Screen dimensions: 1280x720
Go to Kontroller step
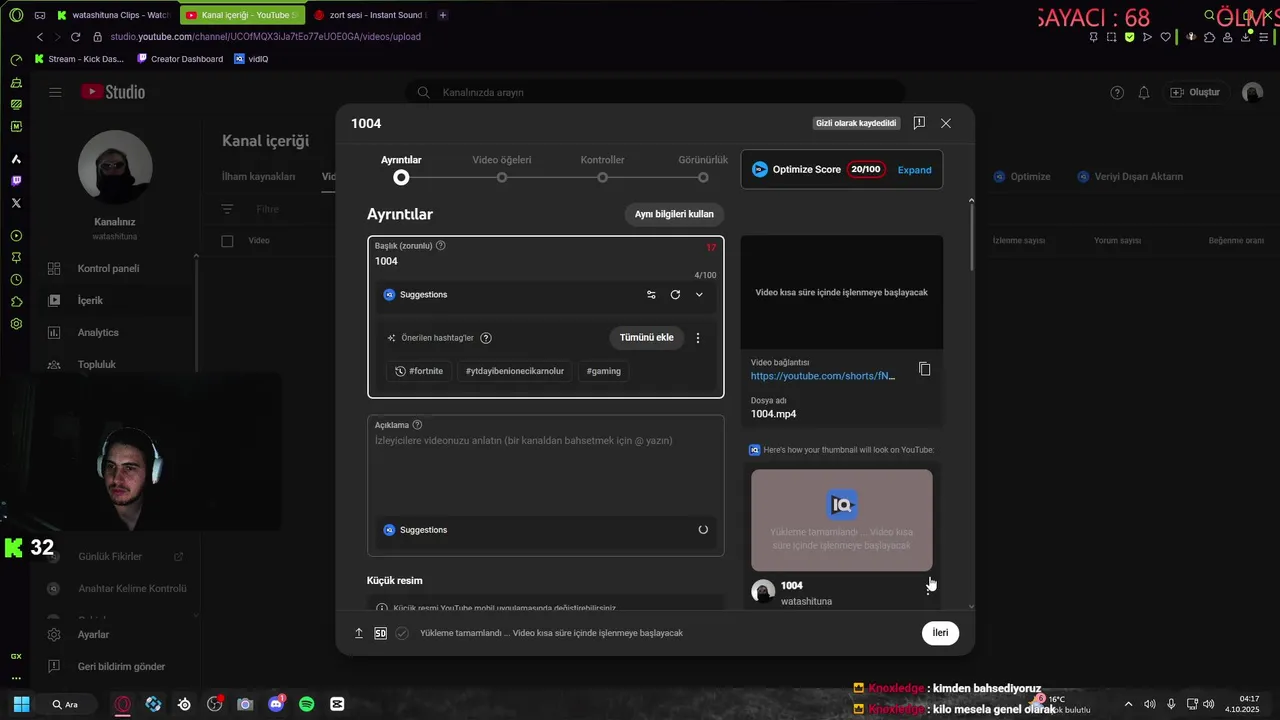pos(602,168)
